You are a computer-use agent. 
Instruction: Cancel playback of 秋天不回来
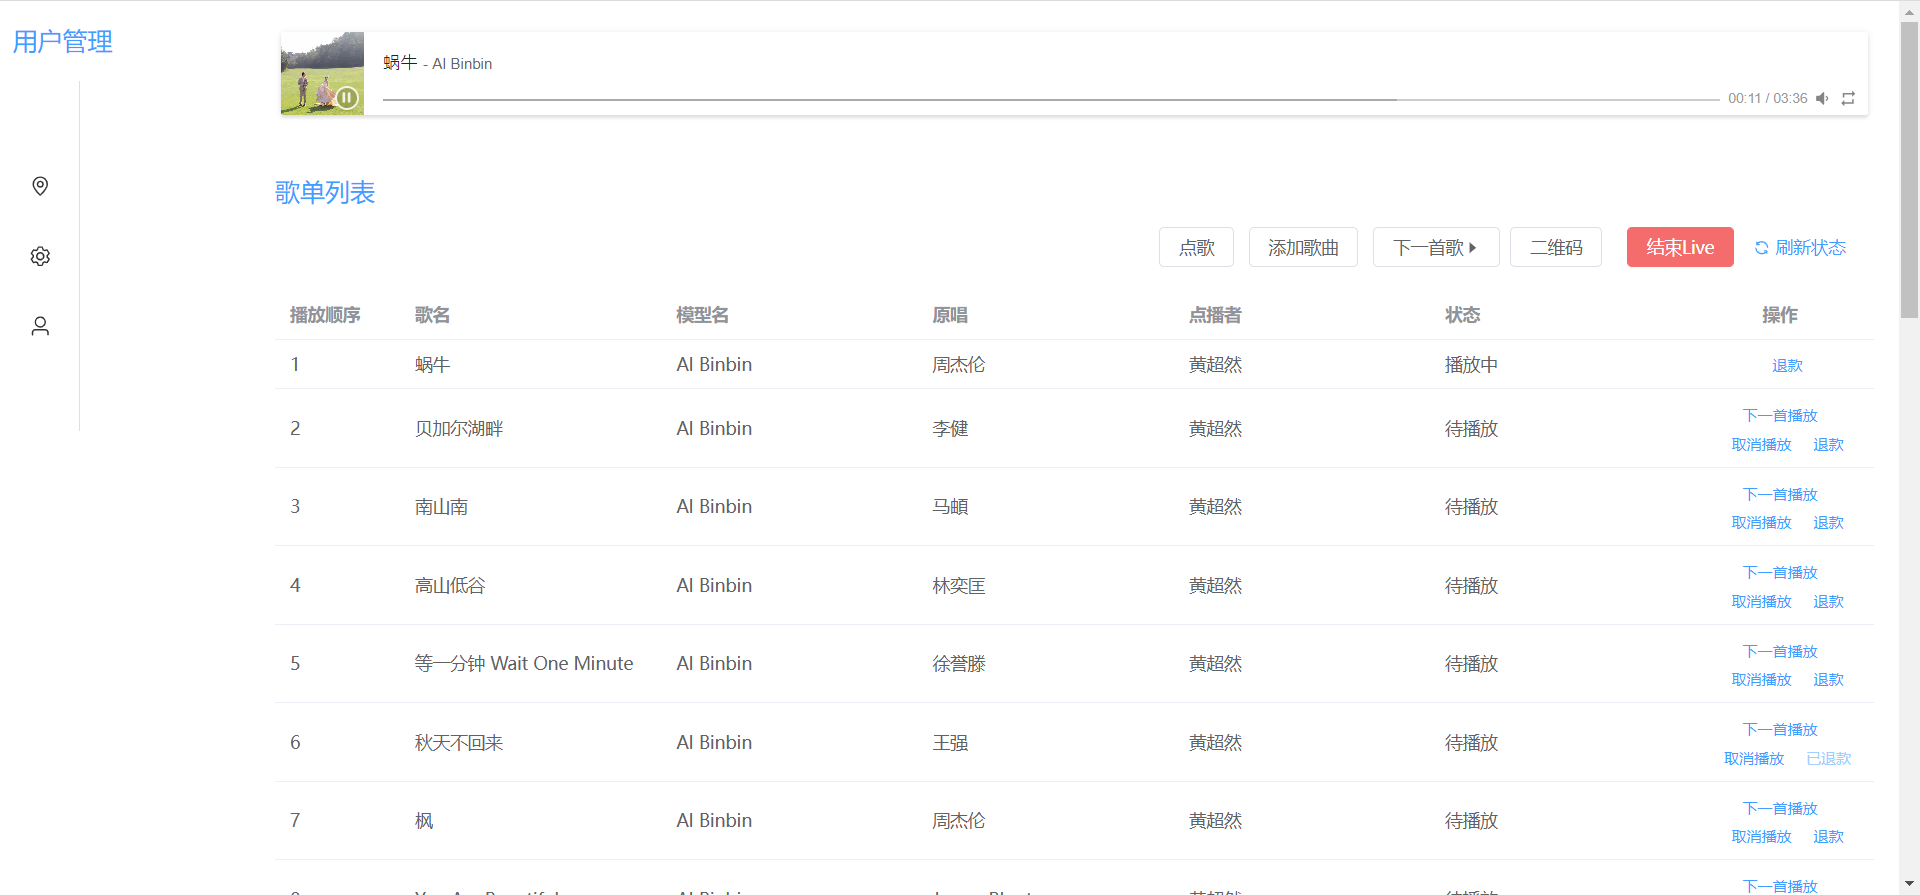click(1754, 759)
